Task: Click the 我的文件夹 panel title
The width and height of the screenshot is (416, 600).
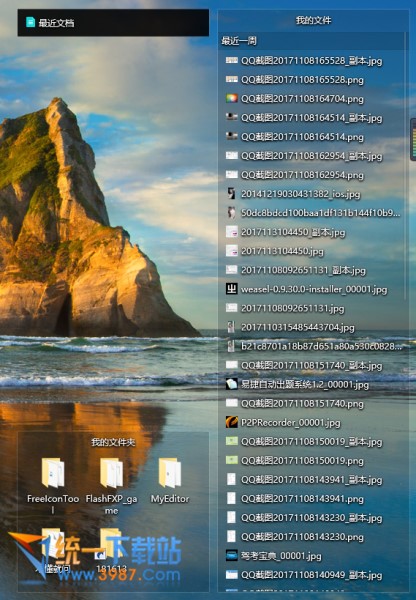Action: coord(113,442)
